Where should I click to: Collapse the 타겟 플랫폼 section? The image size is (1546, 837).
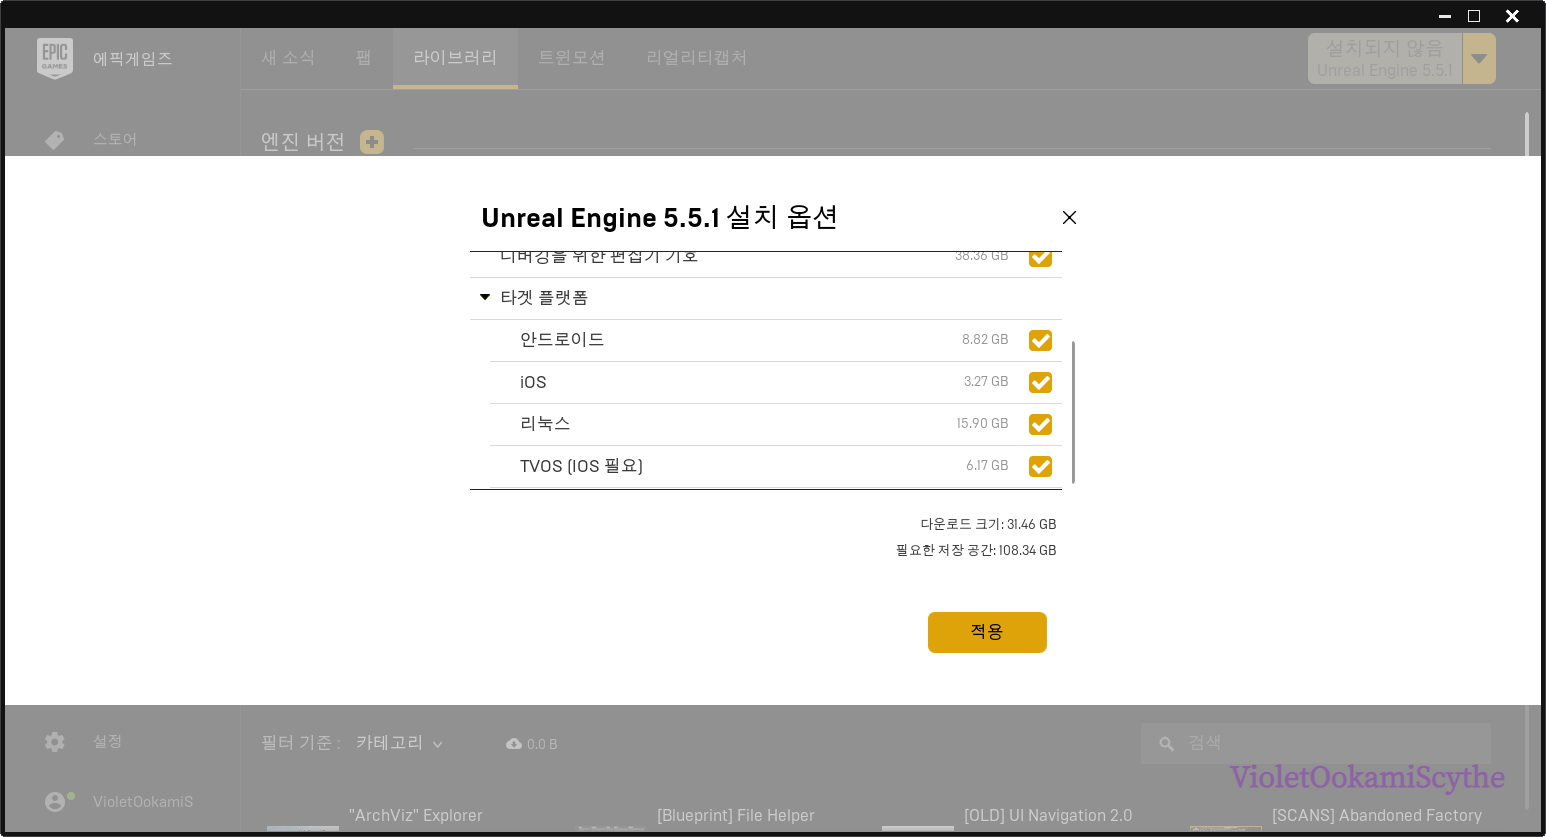(485, 298)
